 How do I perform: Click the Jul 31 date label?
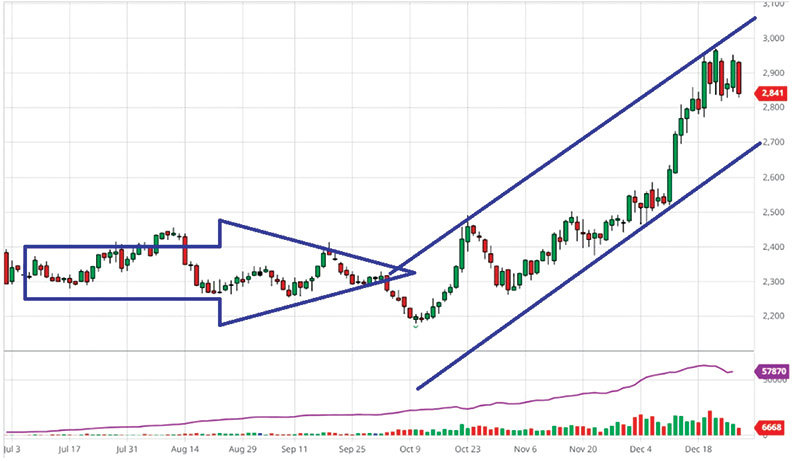tap(127, 449)
